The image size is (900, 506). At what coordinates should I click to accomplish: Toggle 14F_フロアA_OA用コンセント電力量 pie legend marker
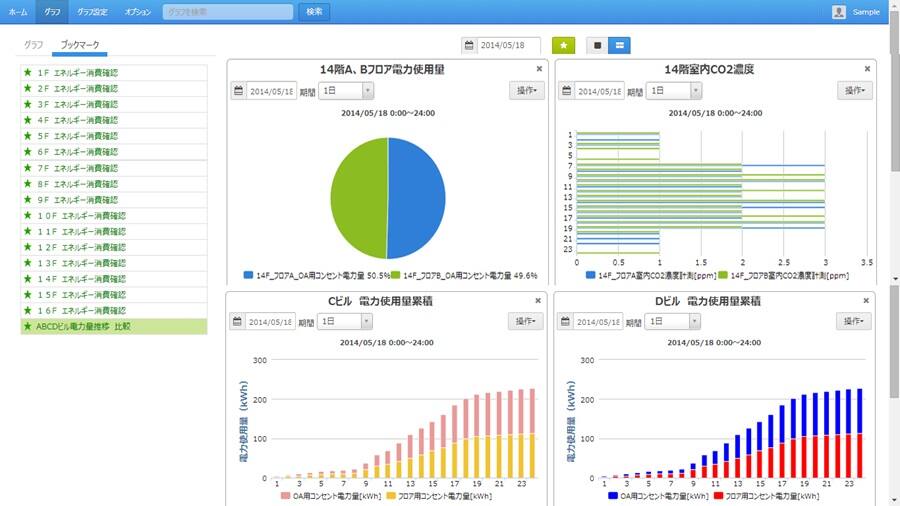(x=248, y=275)
